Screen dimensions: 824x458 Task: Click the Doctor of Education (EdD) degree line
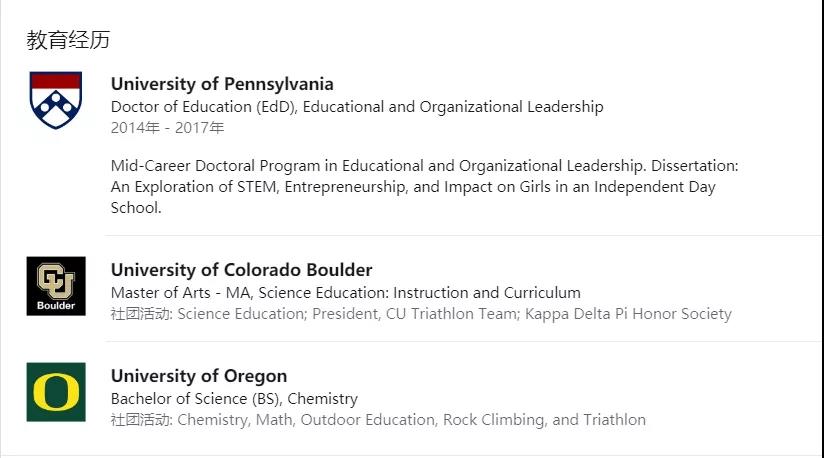[357, 107]
